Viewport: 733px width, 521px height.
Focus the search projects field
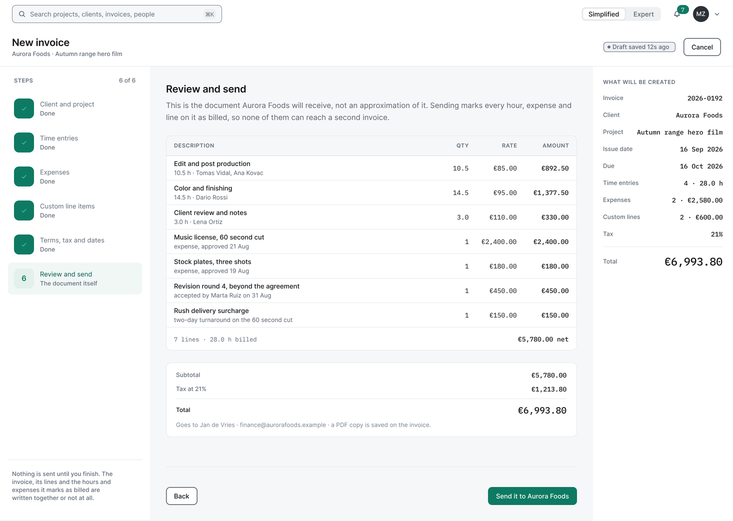117,14
